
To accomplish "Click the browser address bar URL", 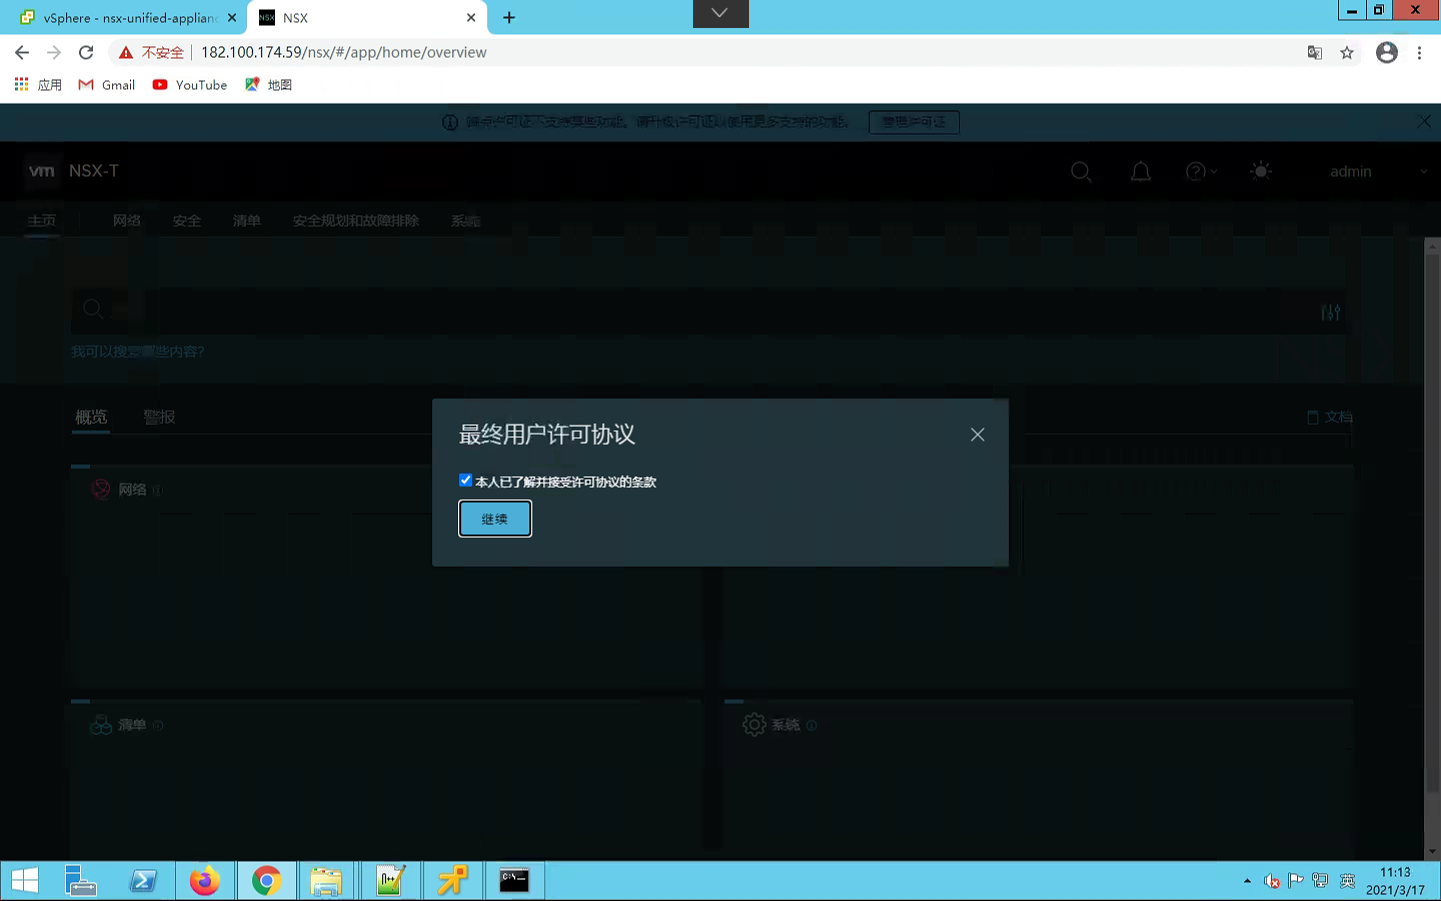I will pyautogui.click(x=343, y=53).
